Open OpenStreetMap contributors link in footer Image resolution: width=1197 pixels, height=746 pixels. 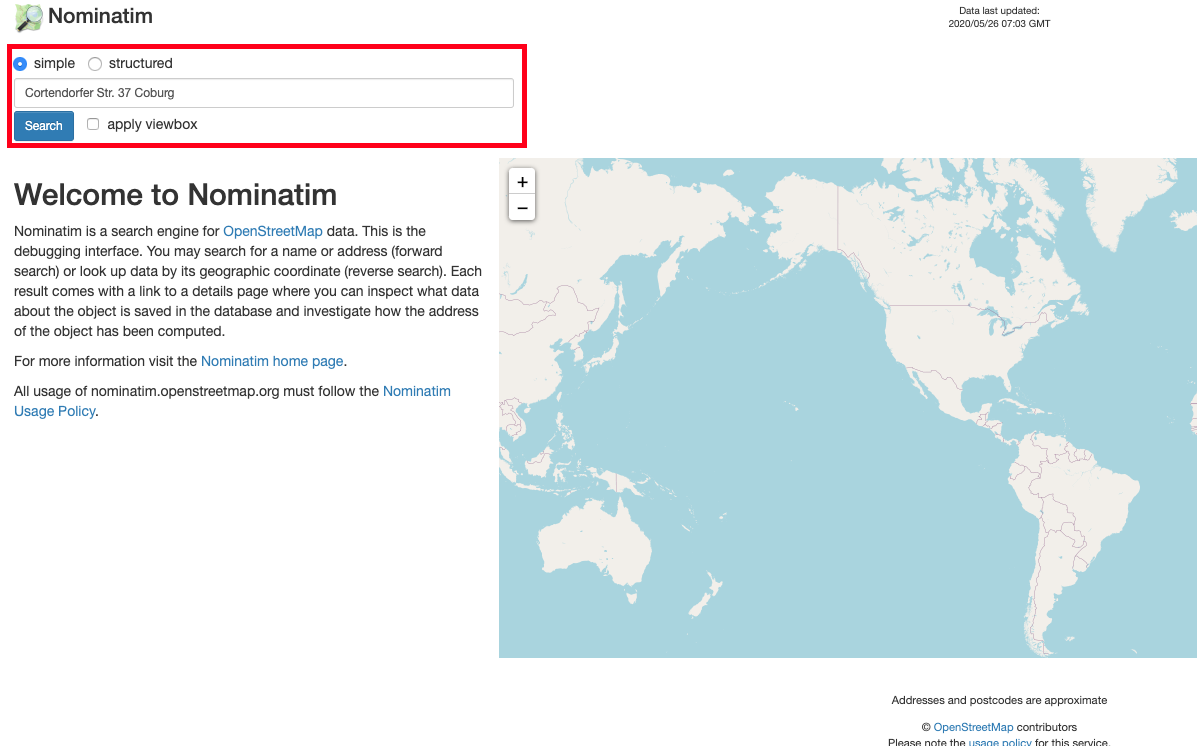click(x=973, y=727)
